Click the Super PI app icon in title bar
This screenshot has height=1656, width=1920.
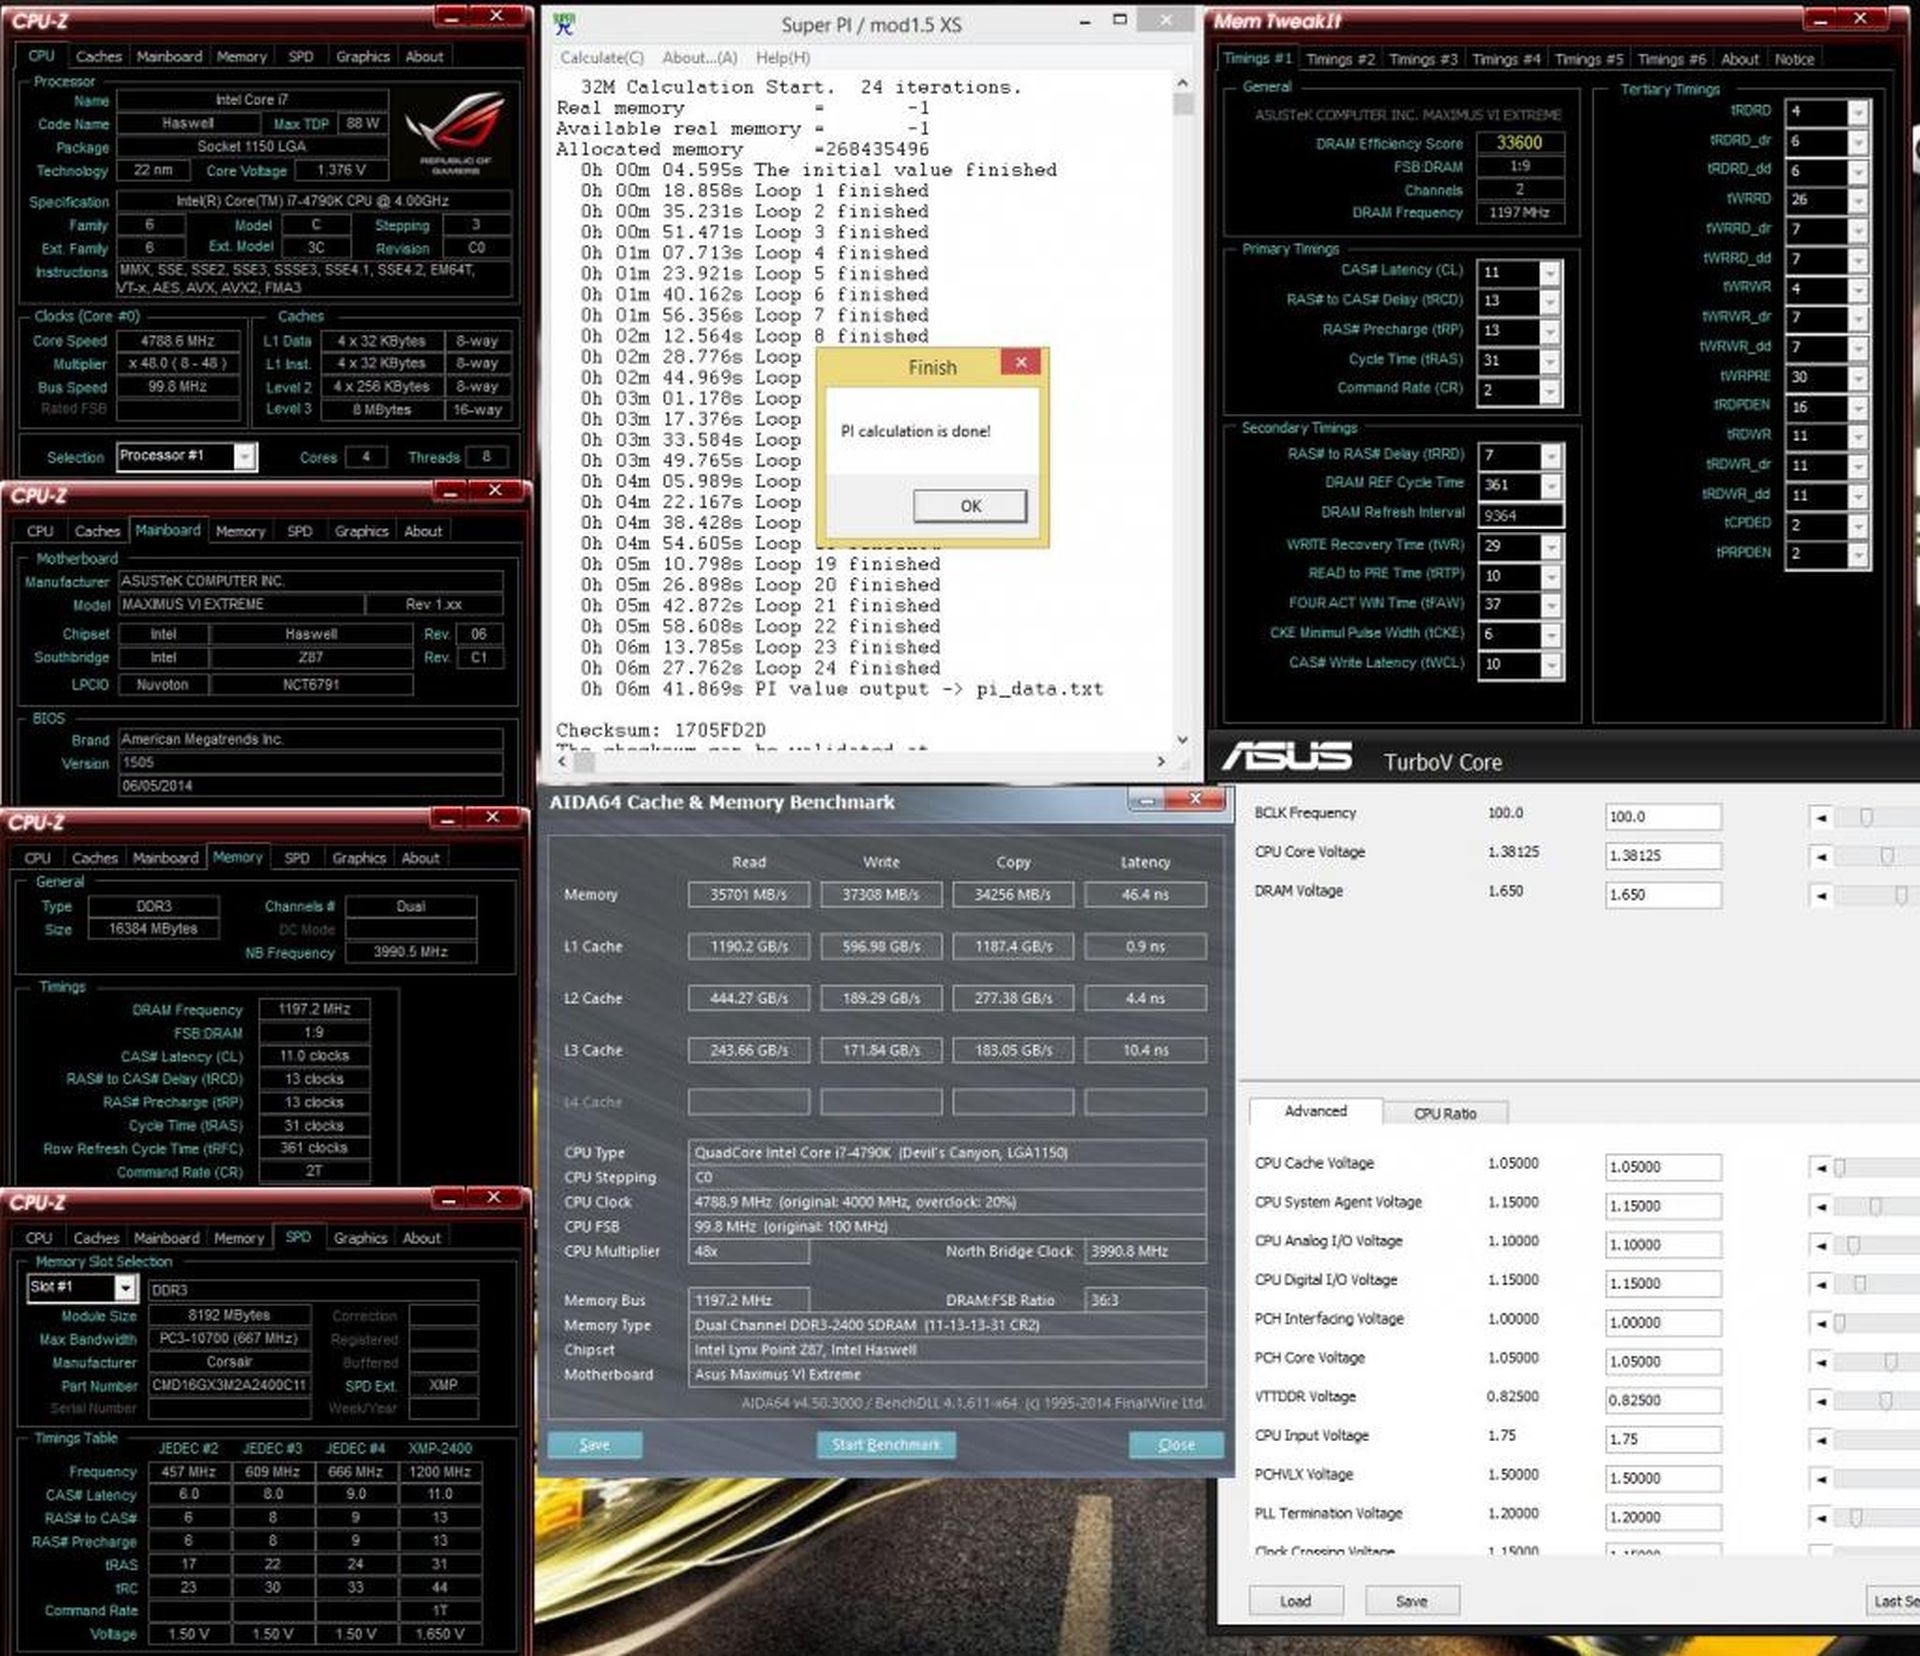point(564,25)
